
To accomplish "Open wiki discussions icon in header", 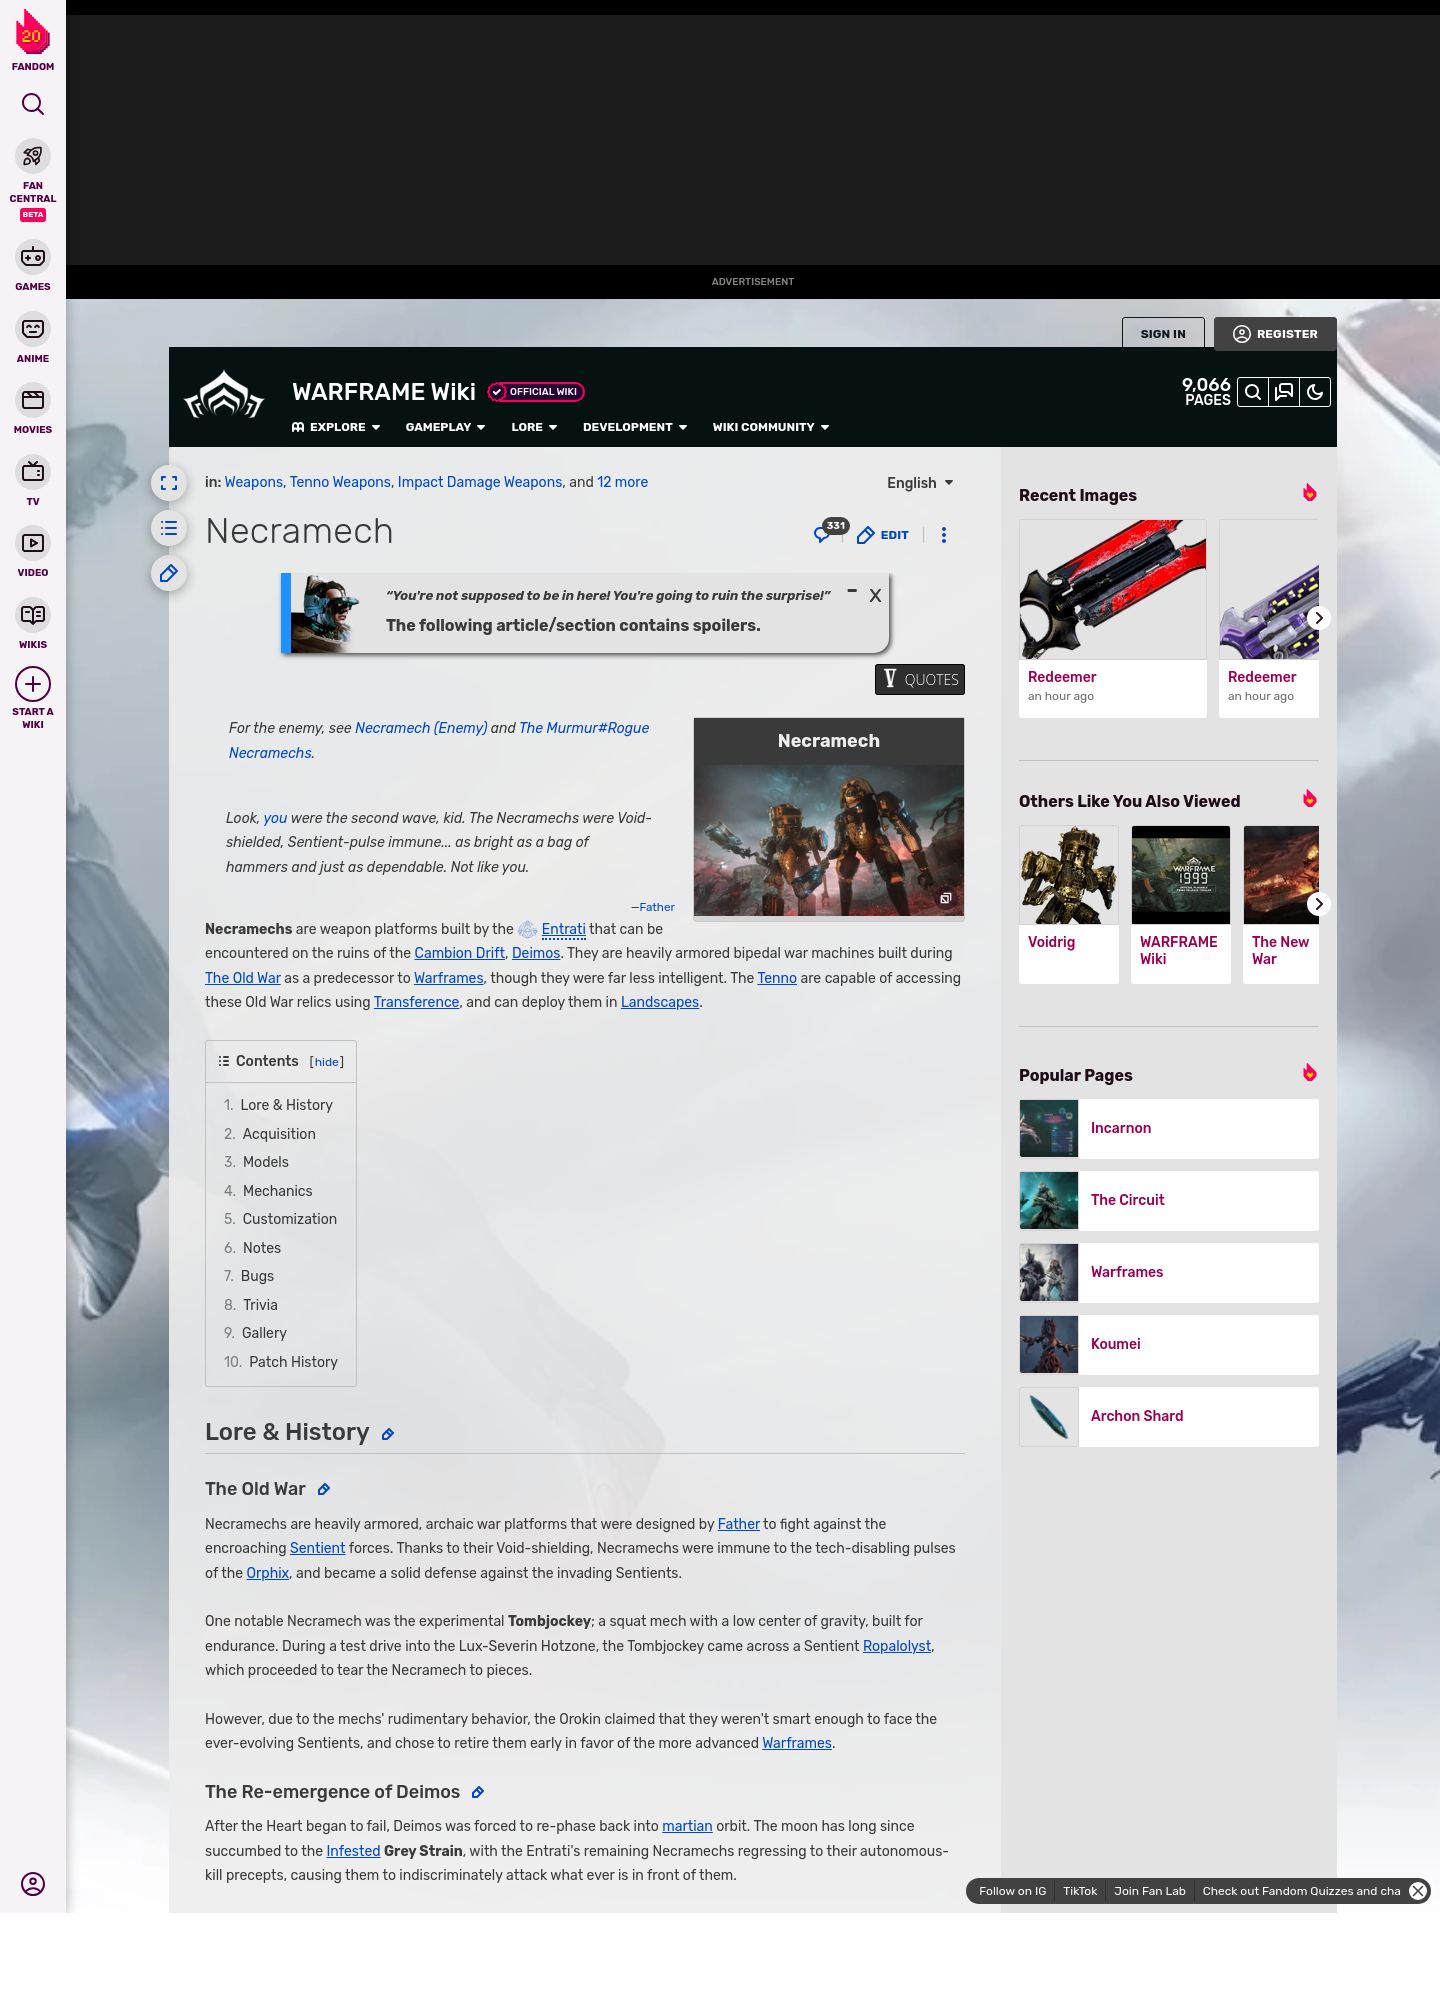I will (x=1284, y=392).
